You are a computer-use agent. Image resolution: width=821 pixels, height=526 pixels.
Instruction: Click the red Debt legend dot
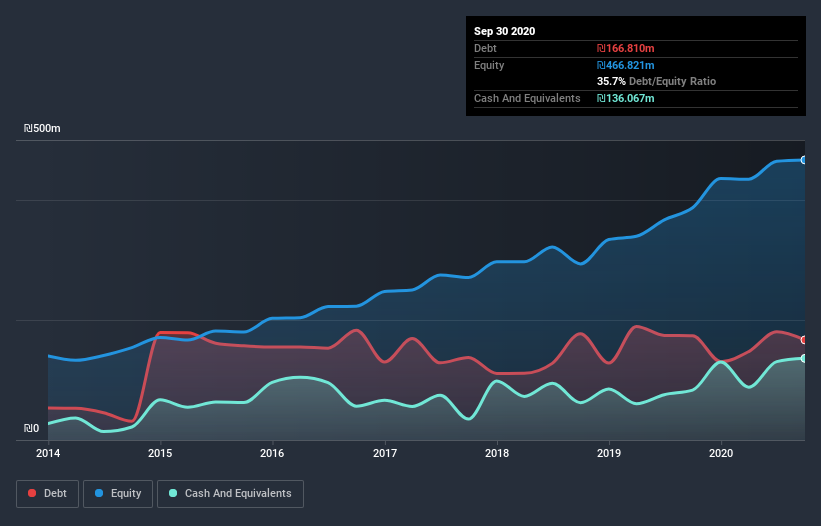point(32,493)
